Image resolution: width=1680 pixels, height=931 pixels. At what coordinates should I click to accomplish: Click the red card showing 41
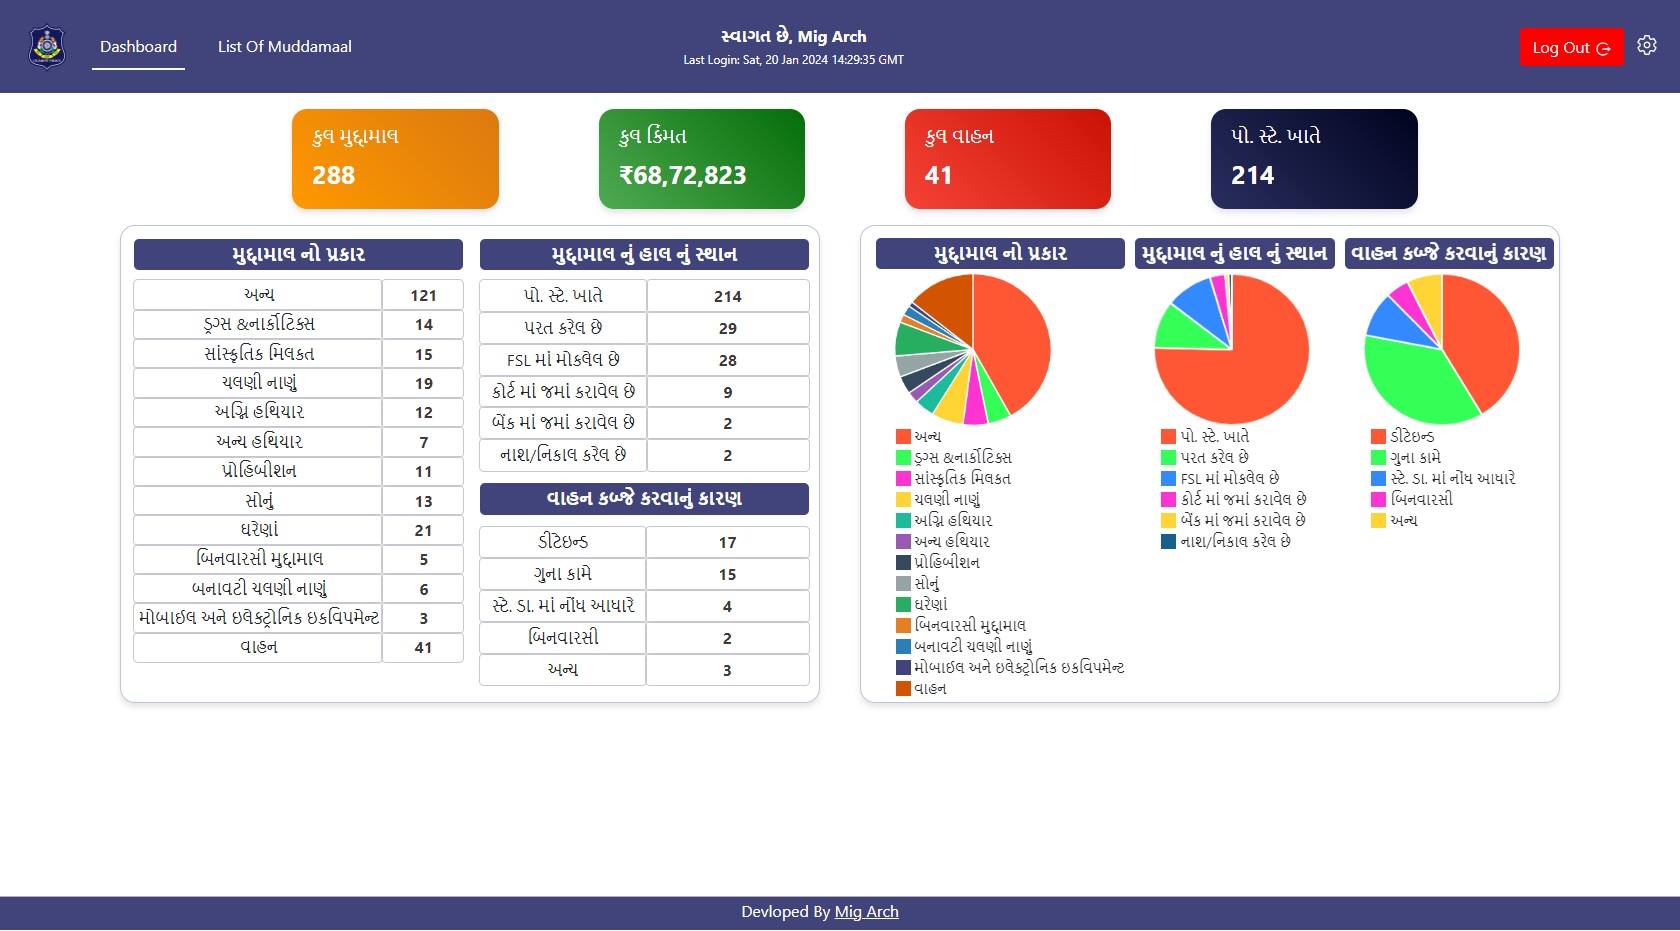[x=1007, y=159]
